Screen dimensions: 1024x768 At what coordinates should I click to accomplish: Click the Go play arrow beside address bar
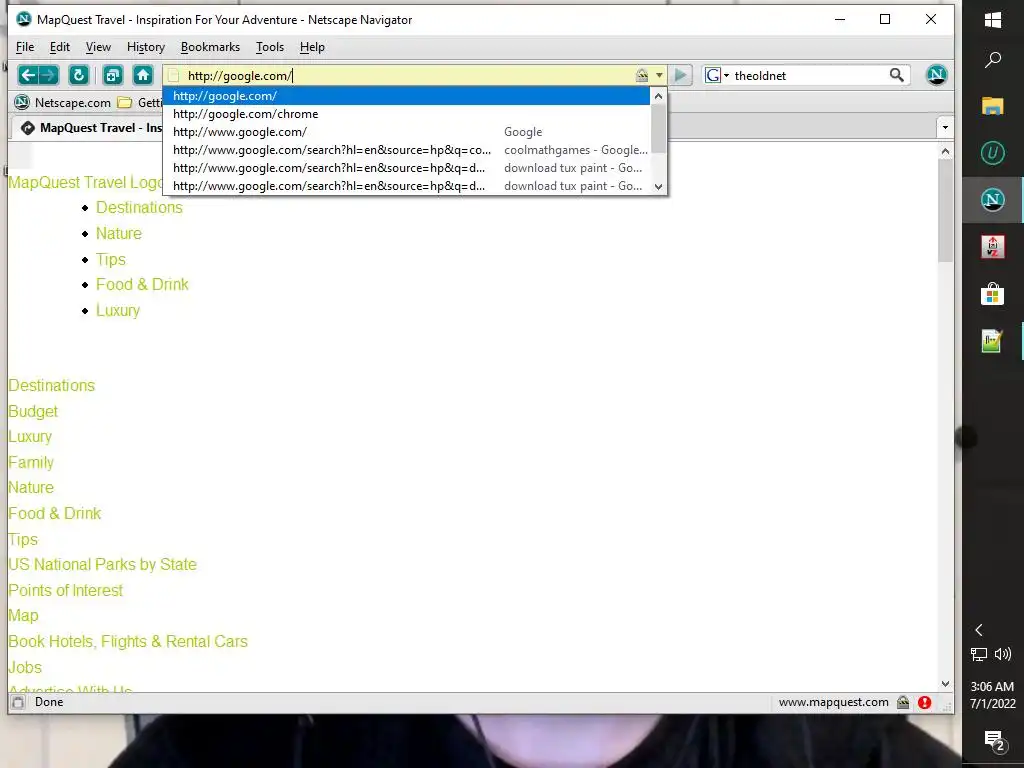pyautogui.click(x=680, y=75)
